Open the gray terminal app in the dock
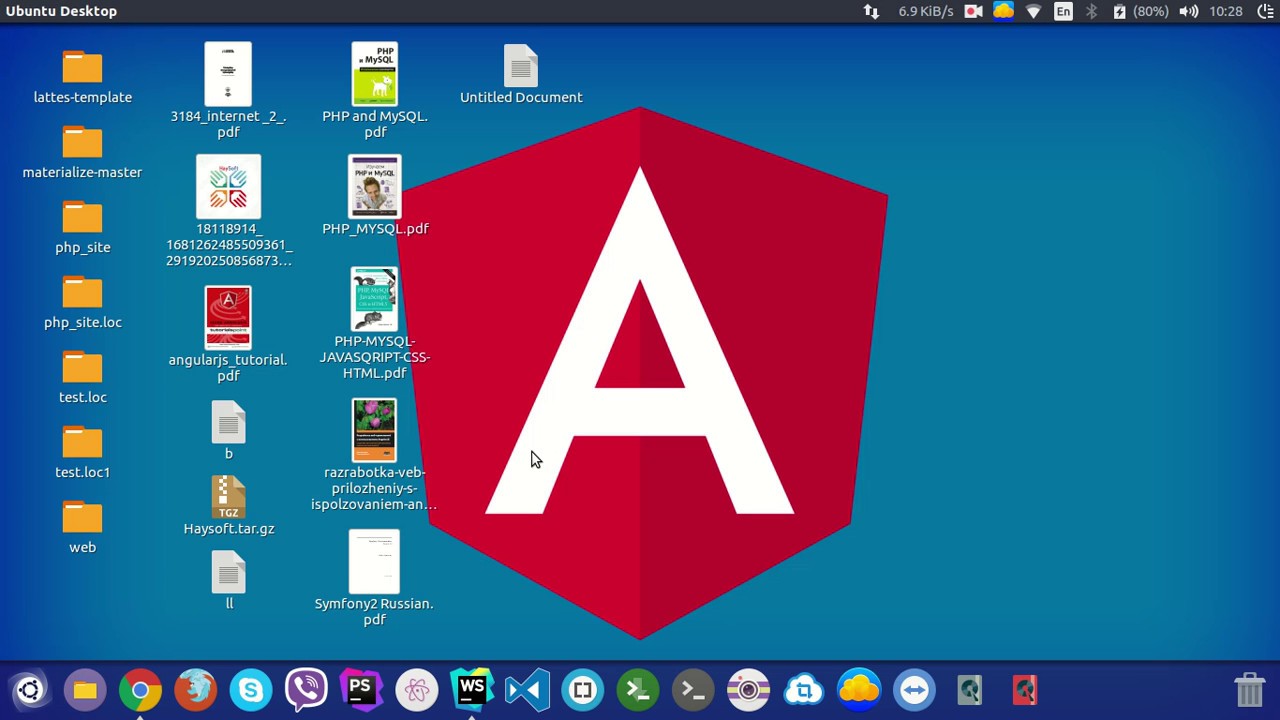The image size is (1280, 720). (693, 690)
